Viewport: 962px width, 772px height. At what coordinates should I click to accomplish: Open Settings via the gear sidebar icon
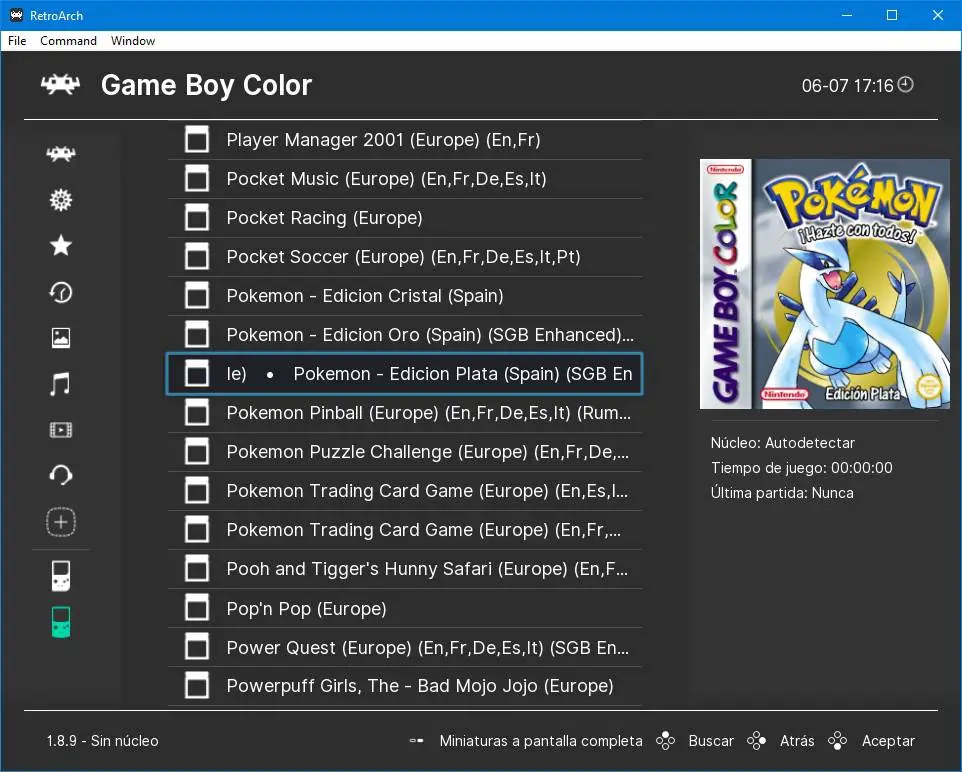point(61,200)
